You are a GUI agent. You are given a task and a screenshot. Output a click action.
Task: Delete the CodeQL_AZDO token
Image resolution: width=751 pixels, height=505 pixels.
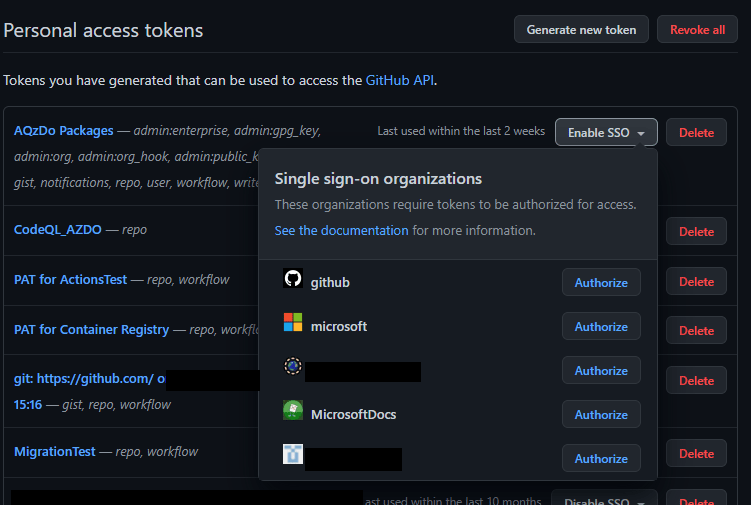[696, 231]
